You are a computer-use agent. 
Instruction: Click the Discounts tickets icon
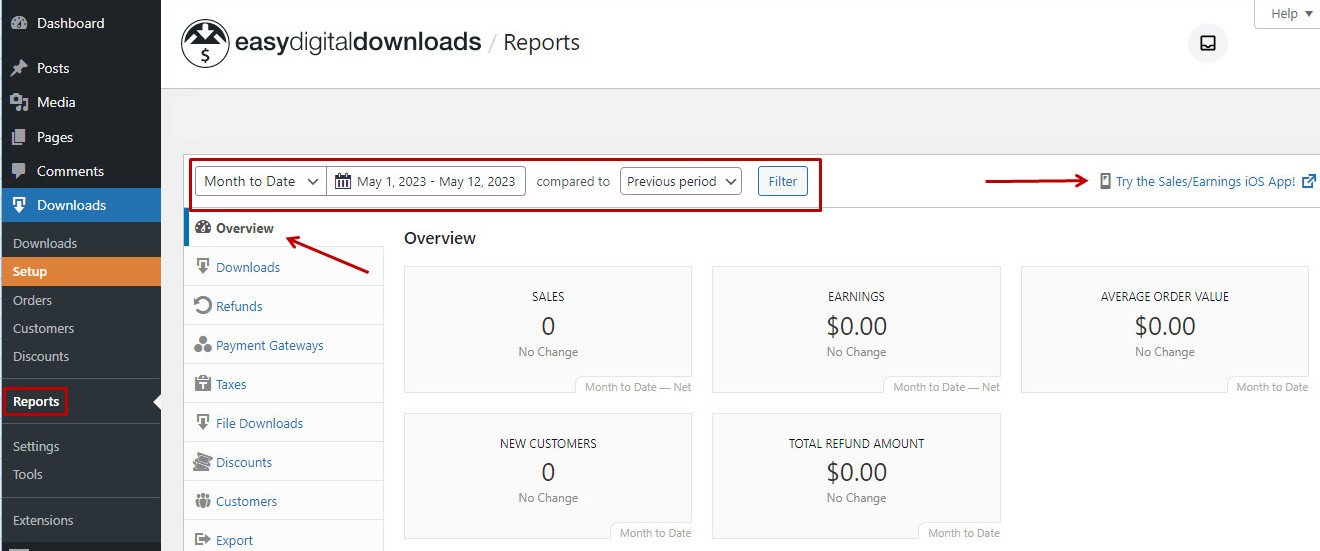tap(203, 462)
